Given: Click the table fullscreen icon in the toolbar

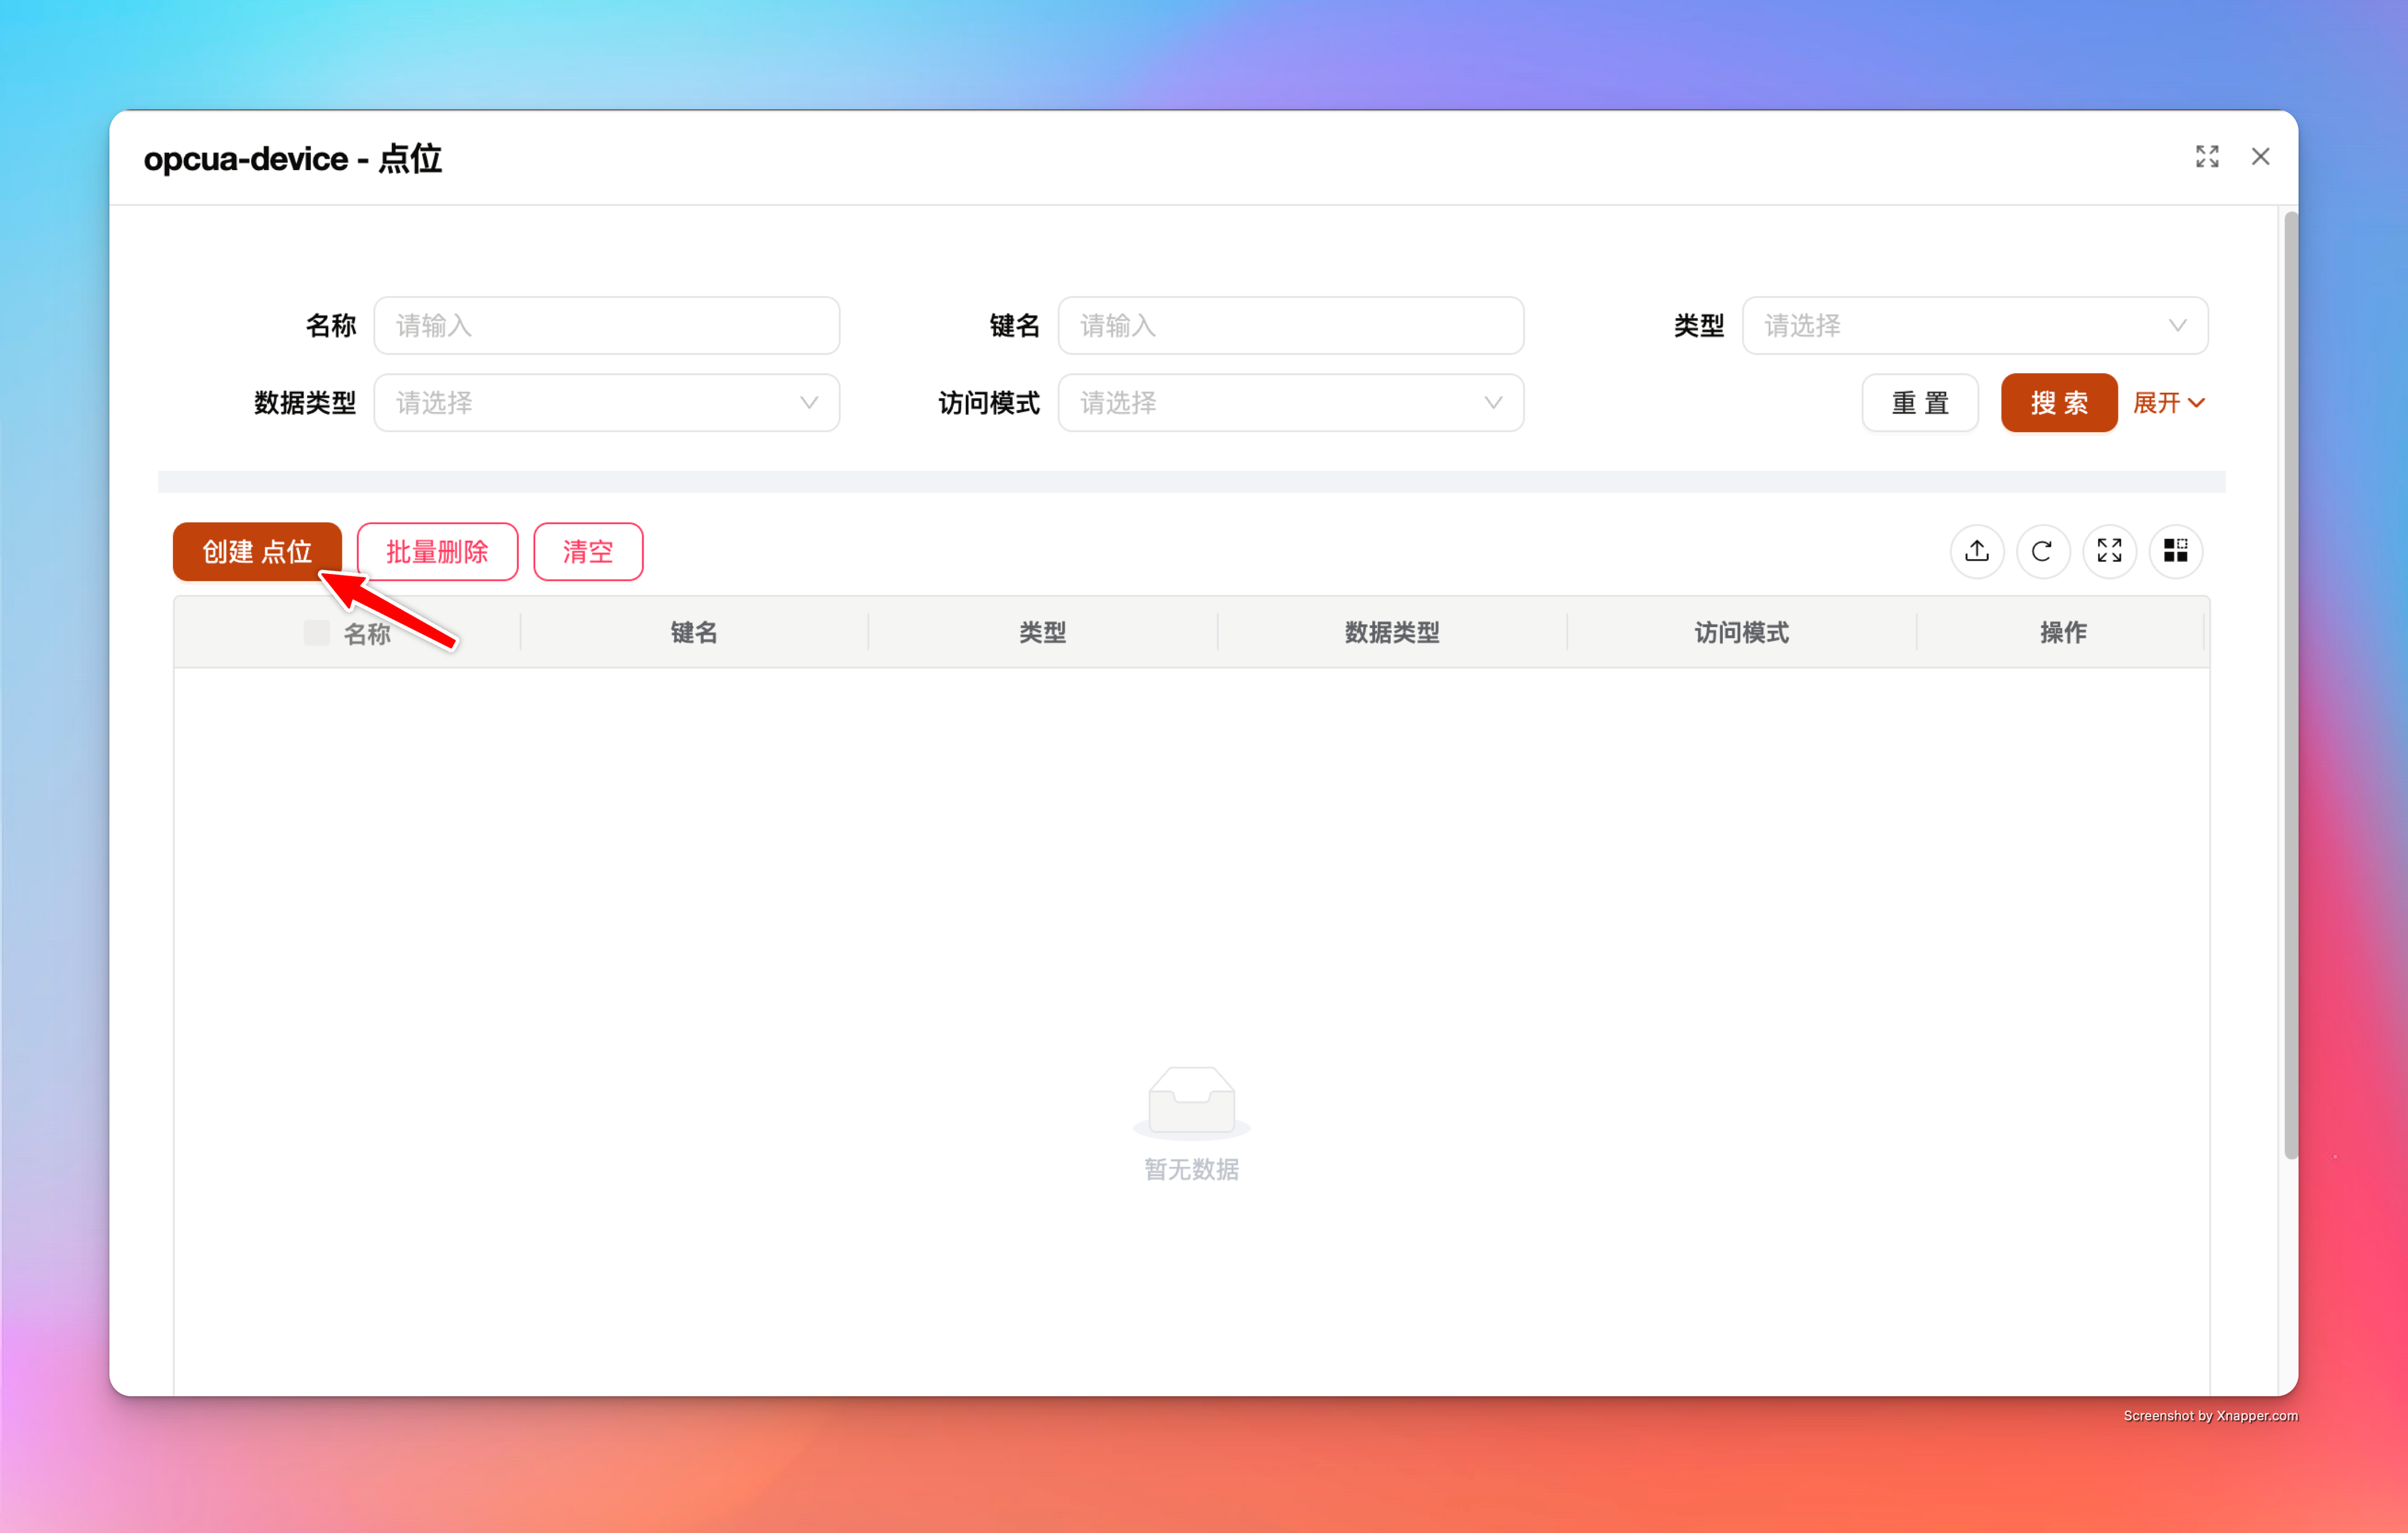Looking at the screenshot, I should (2109, 551).
